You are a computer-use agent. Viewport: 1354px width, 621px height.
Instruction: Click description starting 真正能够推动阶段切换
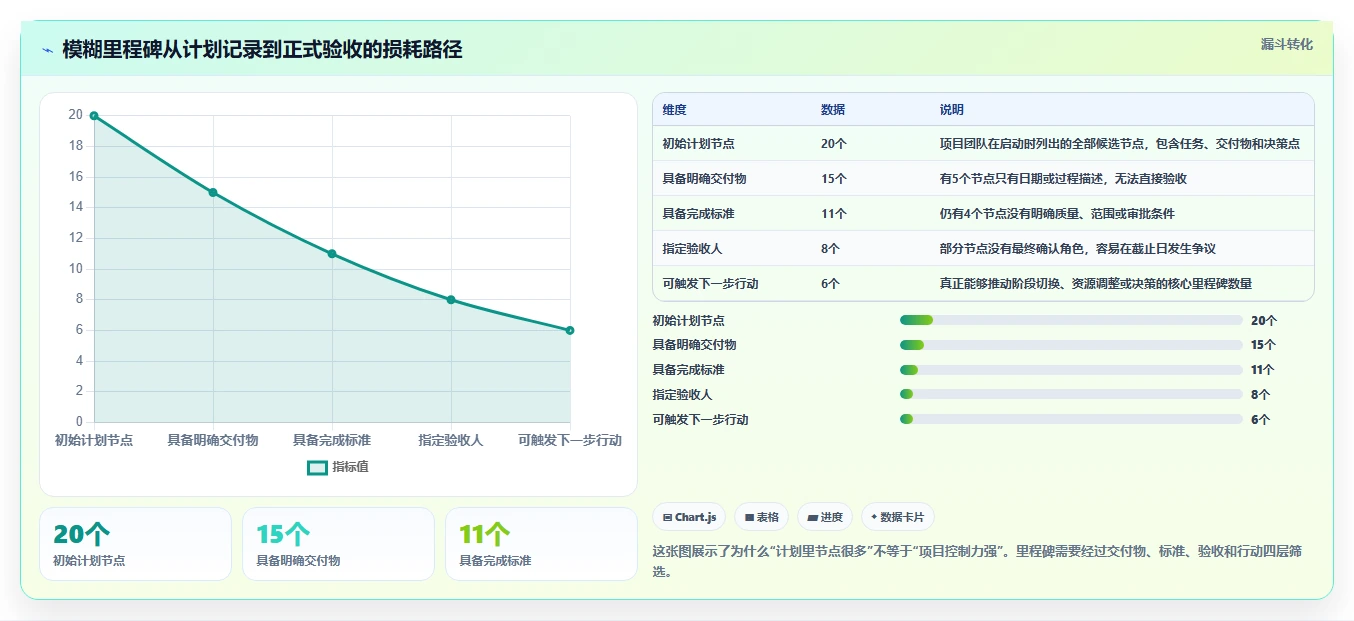click(1095, 284)
